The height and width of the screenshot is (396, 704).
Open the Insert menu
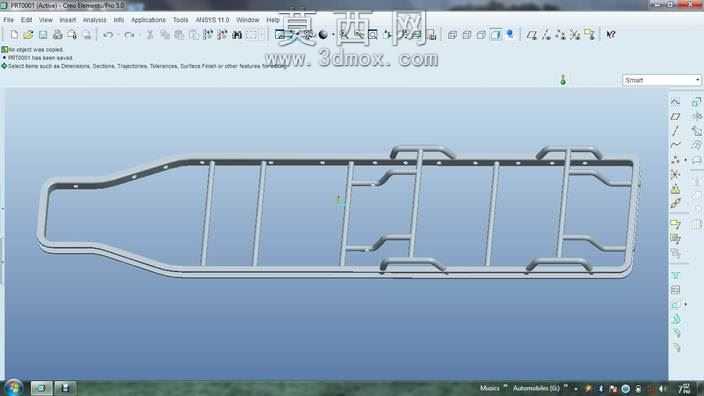(x=67, y=20)
